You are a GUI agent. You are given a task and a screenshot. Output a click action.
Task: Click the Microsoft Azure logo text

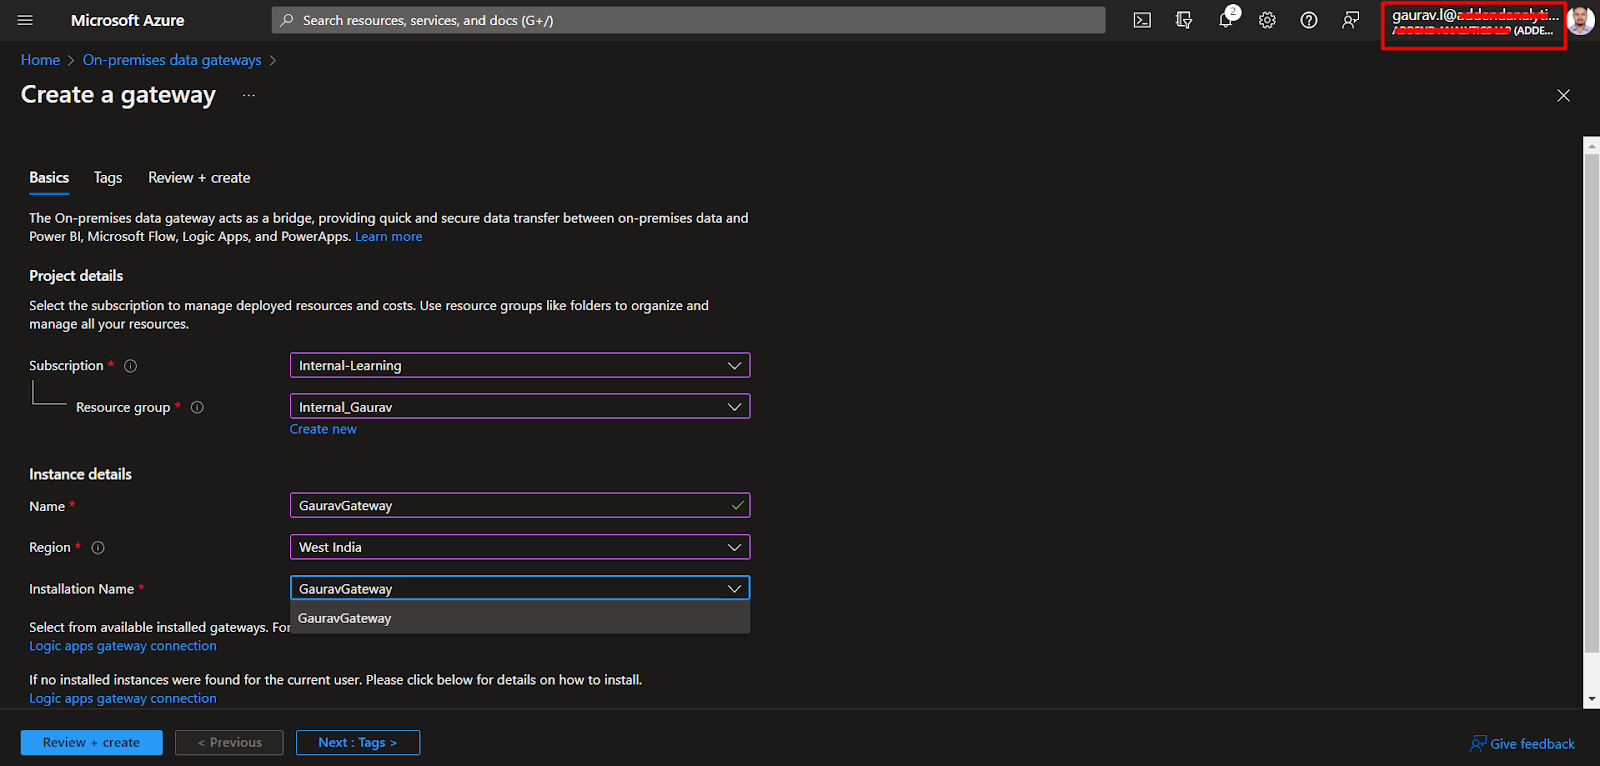click(x=128, y=20)
